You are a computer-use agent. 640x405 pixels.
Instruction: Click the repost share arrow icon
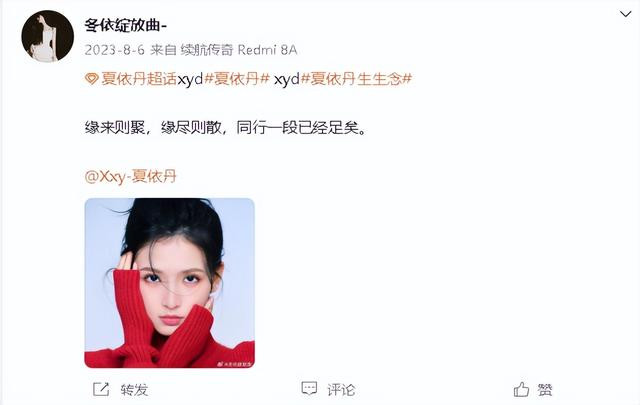[101, 389]
